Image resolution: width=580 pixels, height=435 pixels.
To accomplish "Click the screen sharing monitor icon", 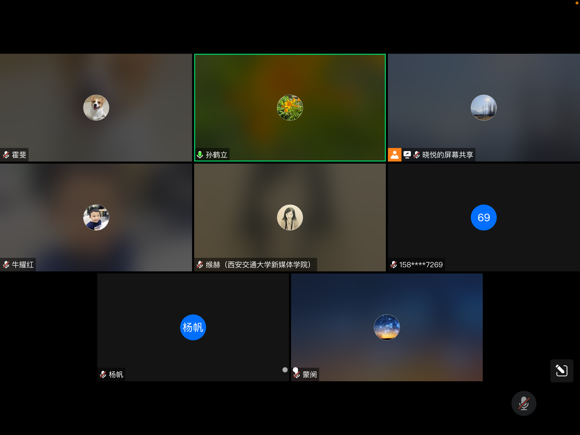I will (407, 155).
